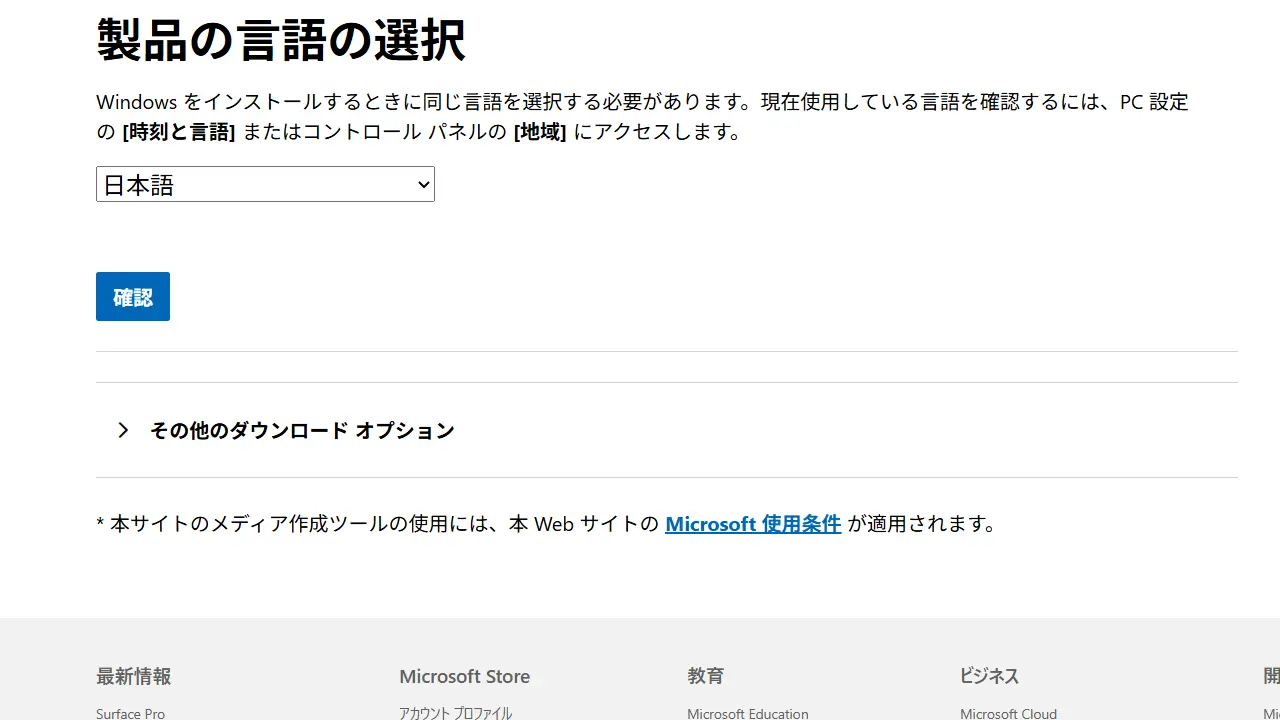Open the Surface Pro footer link
Screen dimensions: 1280x720
(x=130, y=713)
